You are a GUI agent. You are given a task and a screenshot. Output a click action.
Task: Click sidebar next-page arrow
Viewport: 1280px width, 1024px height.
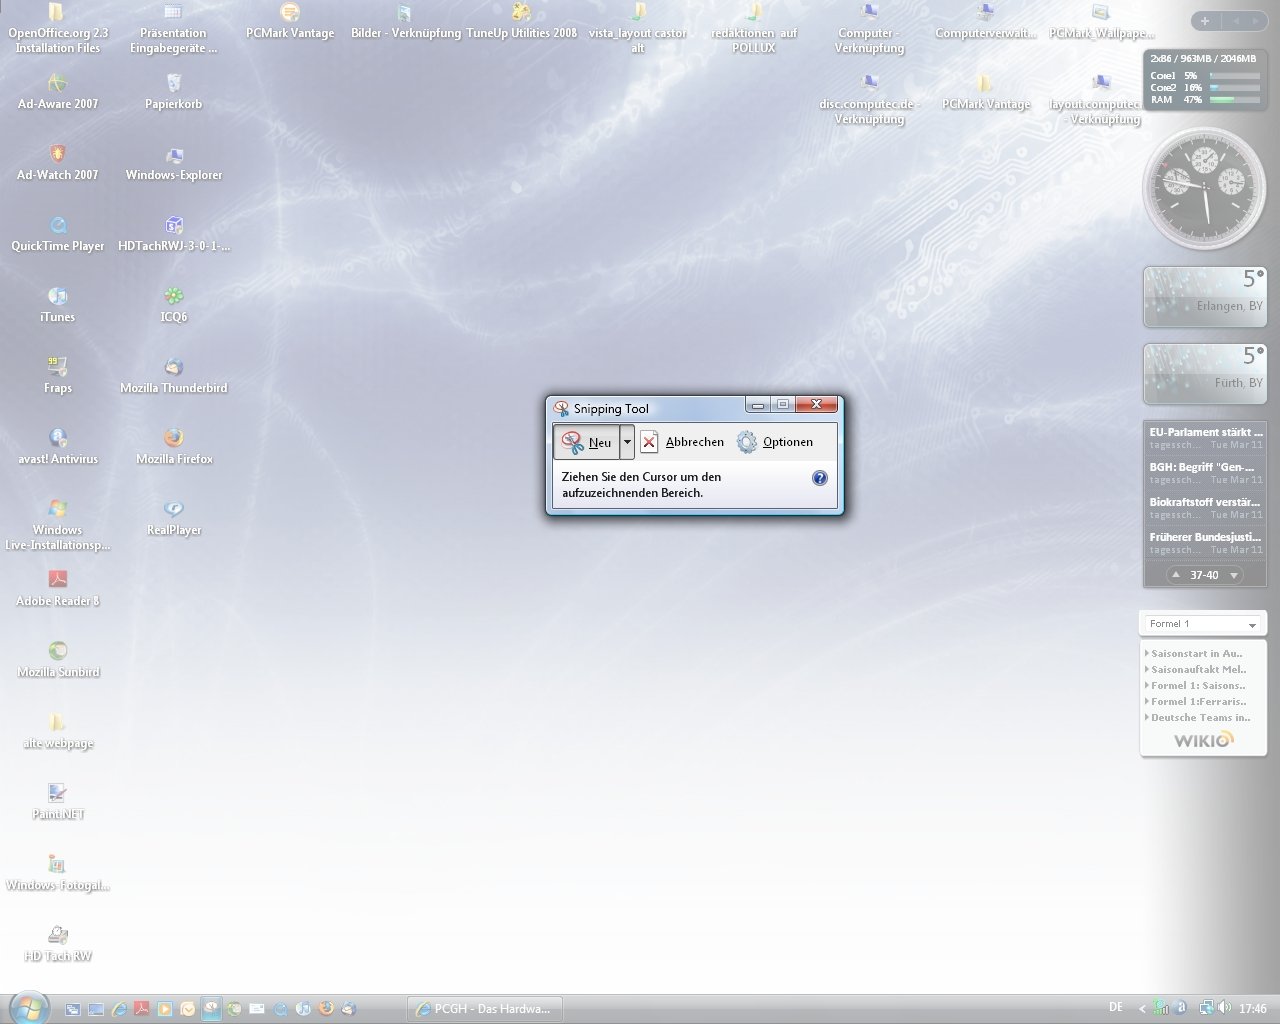1255,21
